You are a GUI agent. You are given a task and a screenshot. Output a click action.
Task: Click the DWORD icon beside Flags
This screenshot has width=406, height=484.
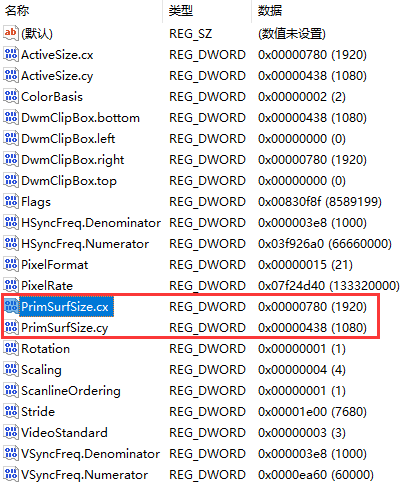pos(11,201)
